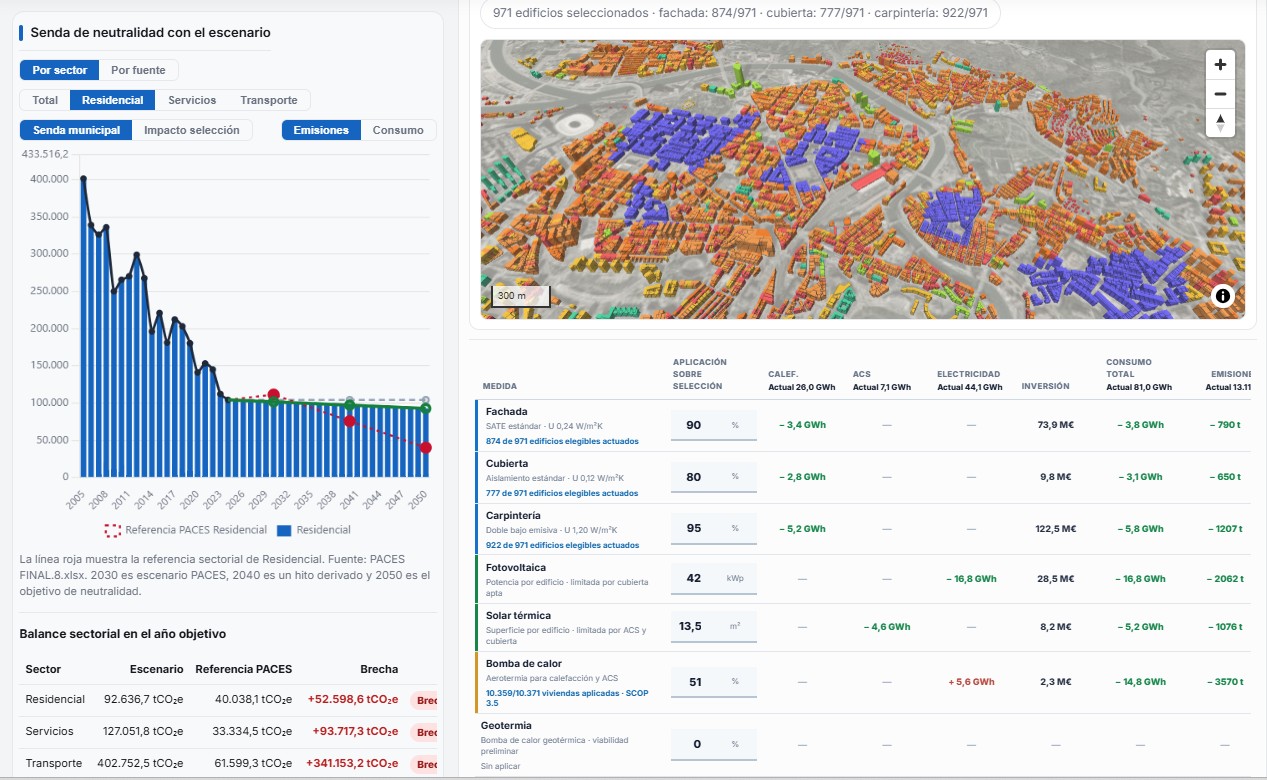
Task: Edit the Carpintería application percentage field
Action: 714,528
